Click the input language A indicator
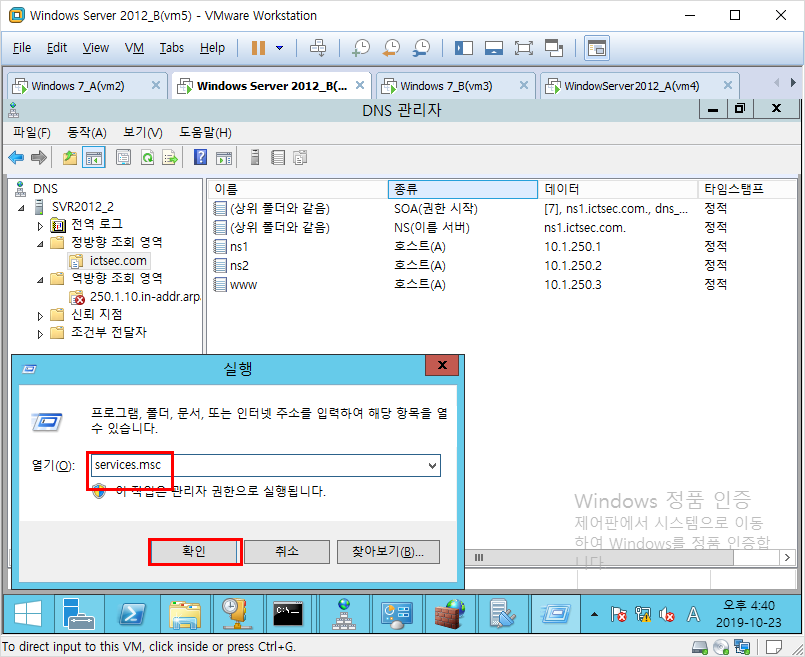The height and width of the screenshot is (657, 805). [x=693, y=614]
